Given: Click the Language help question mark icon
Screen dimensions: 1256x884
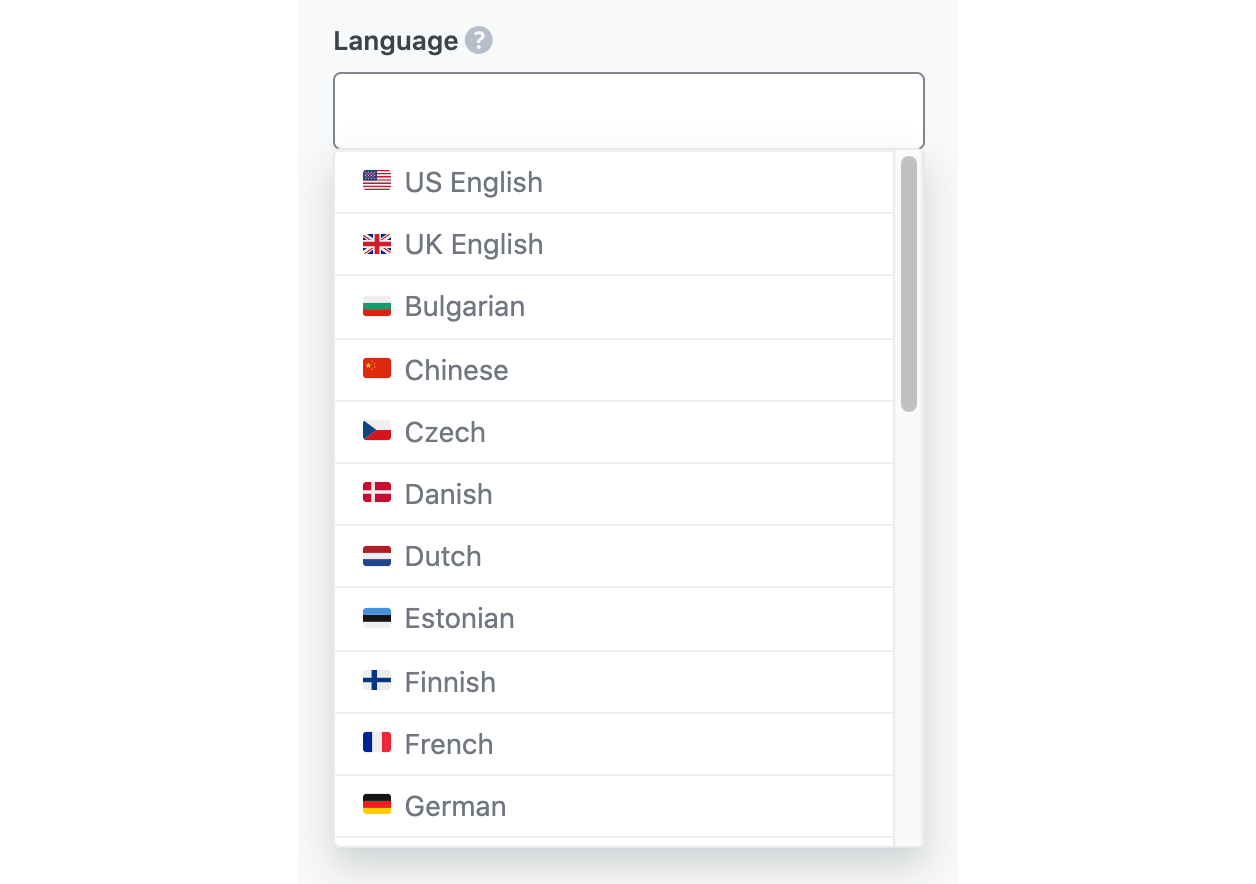Looking at the screenshot, I should click(479, 41).
